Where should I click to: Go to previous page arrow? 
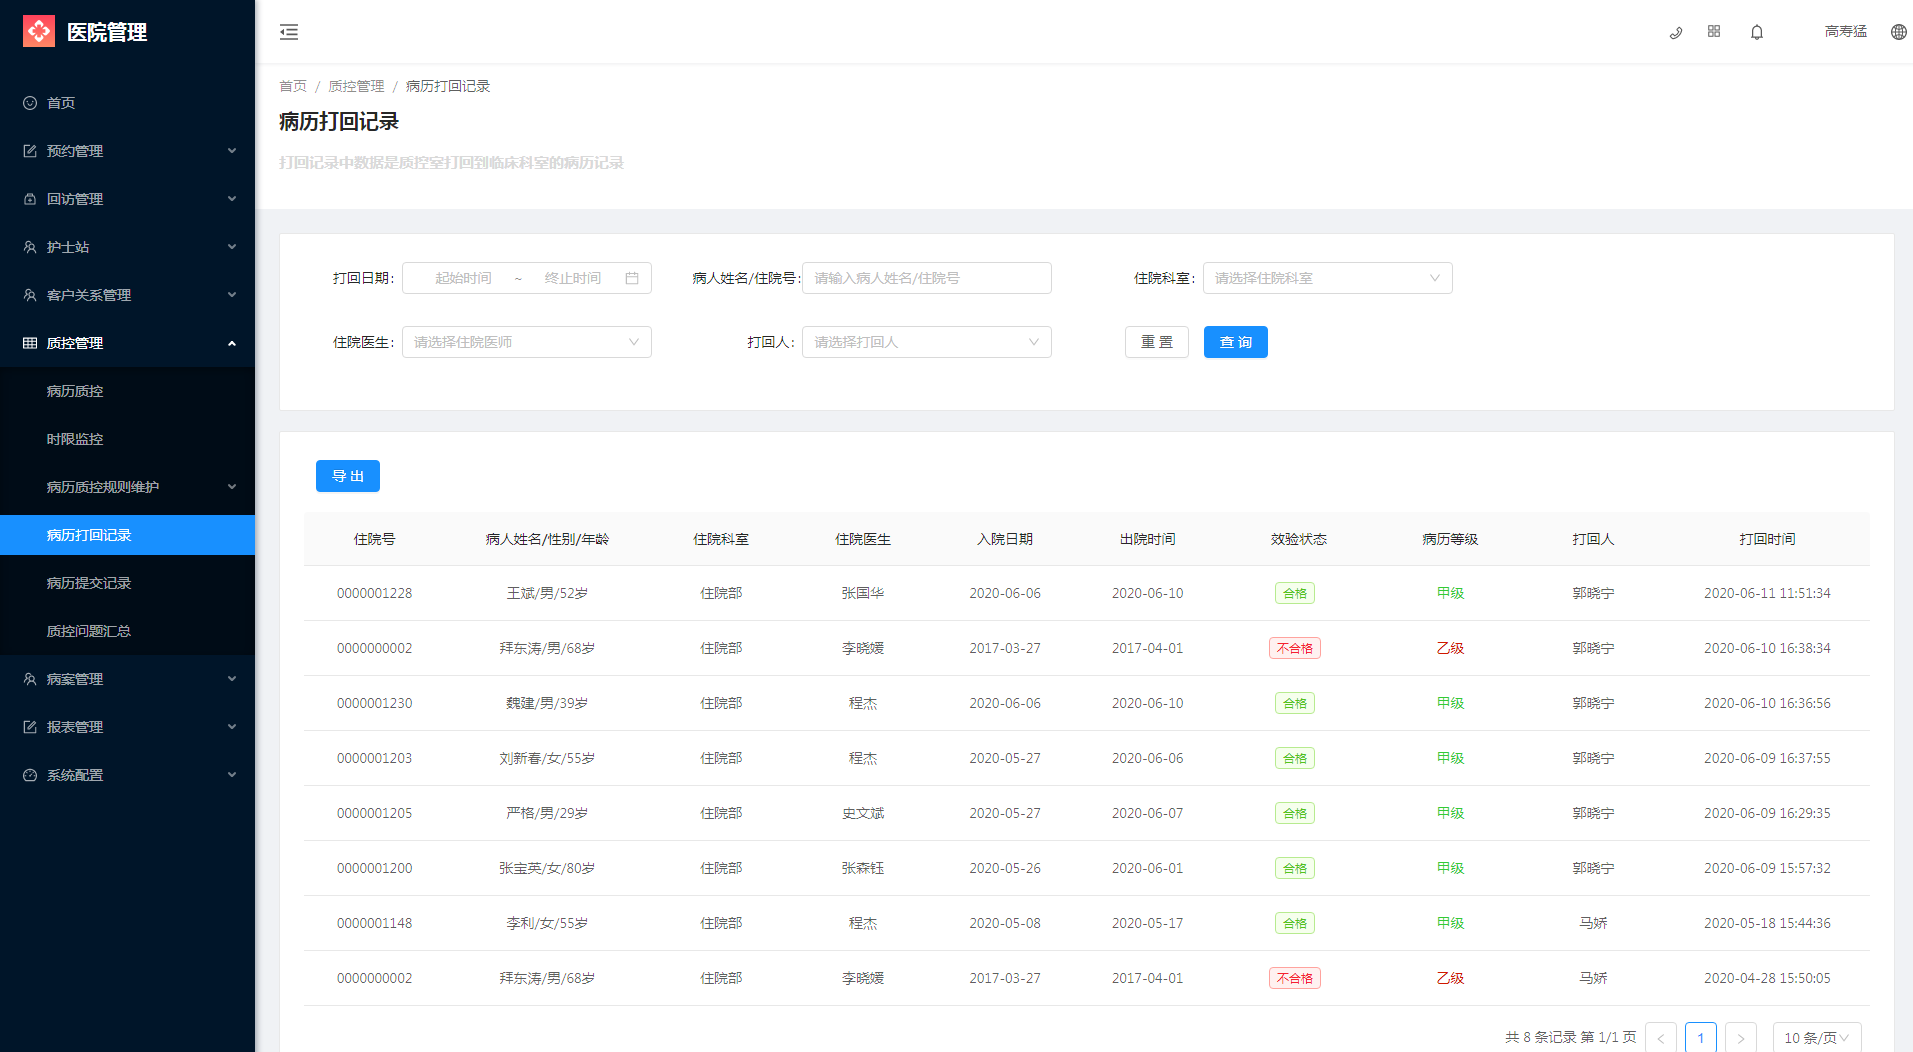pos(1661,1037)
